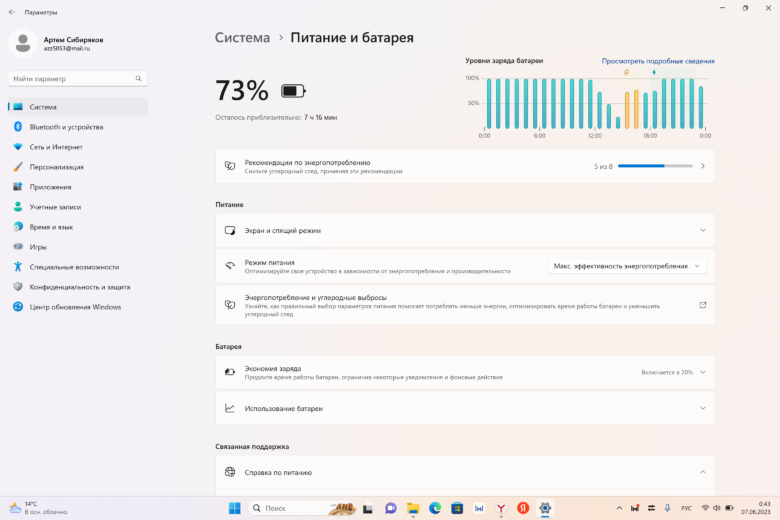The image size is (780, 520).
Task: Click the Экран и спящий режим icon
Action: pyautogui.click(x=230, y=230)
